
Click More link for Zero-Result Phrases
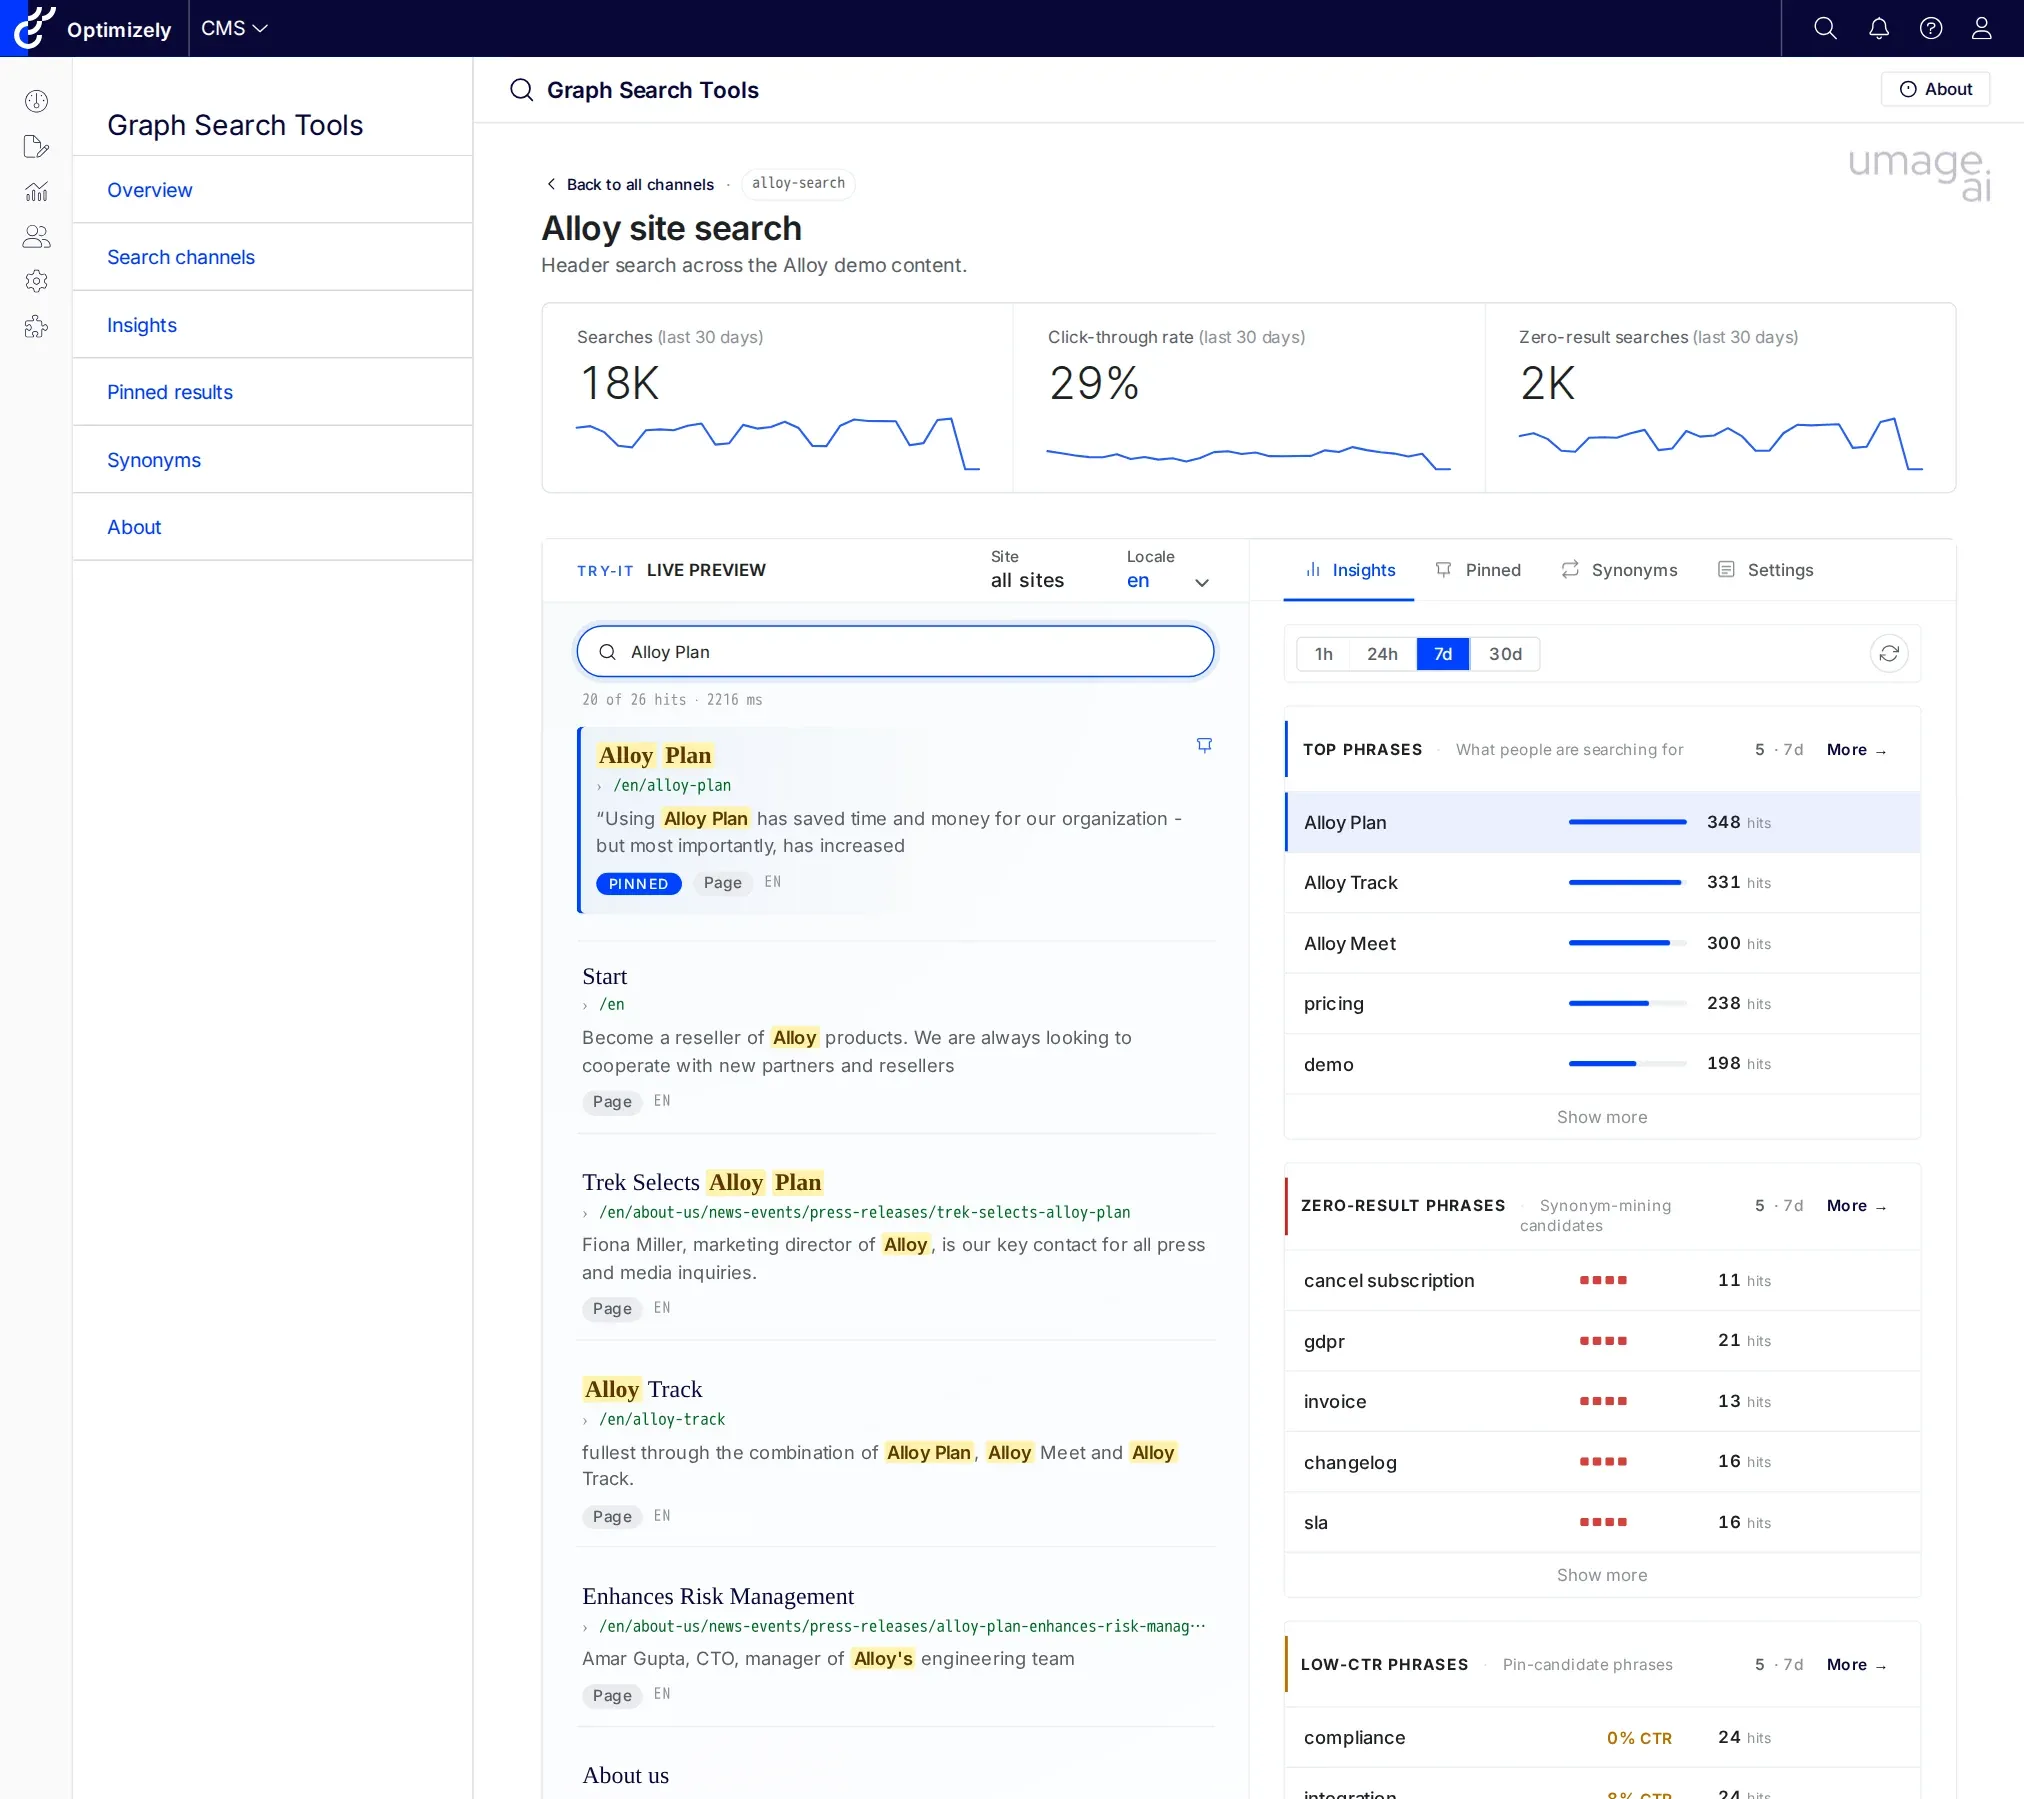click(x=1856, y=1206)
